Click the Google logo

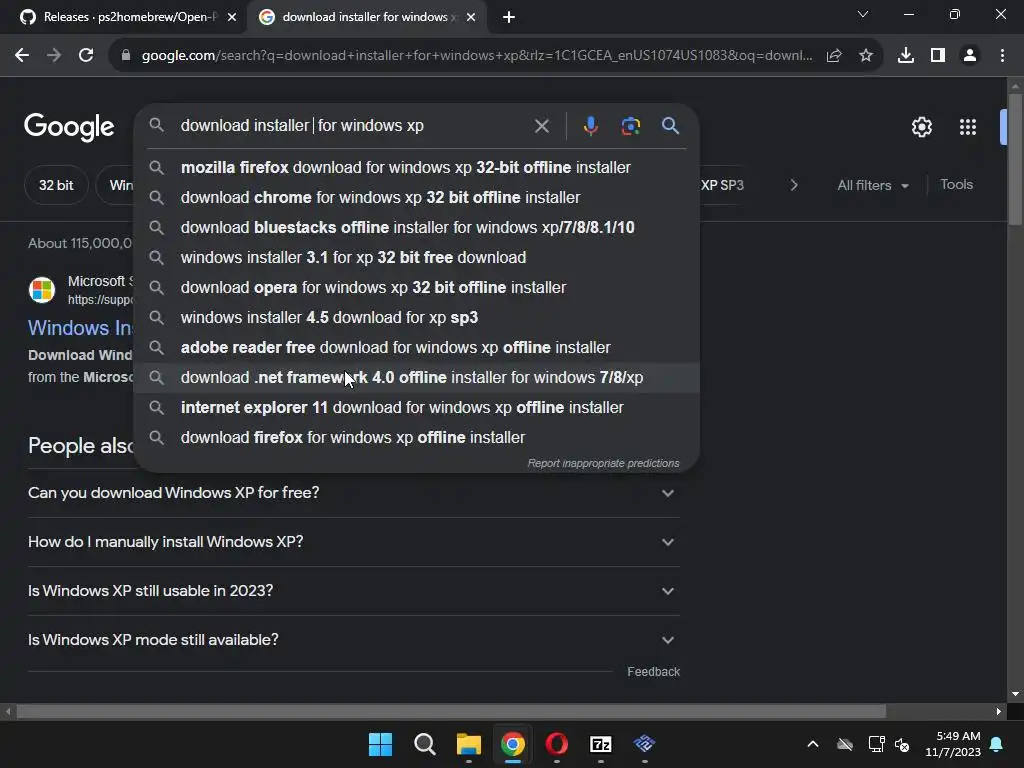point(69,127)
